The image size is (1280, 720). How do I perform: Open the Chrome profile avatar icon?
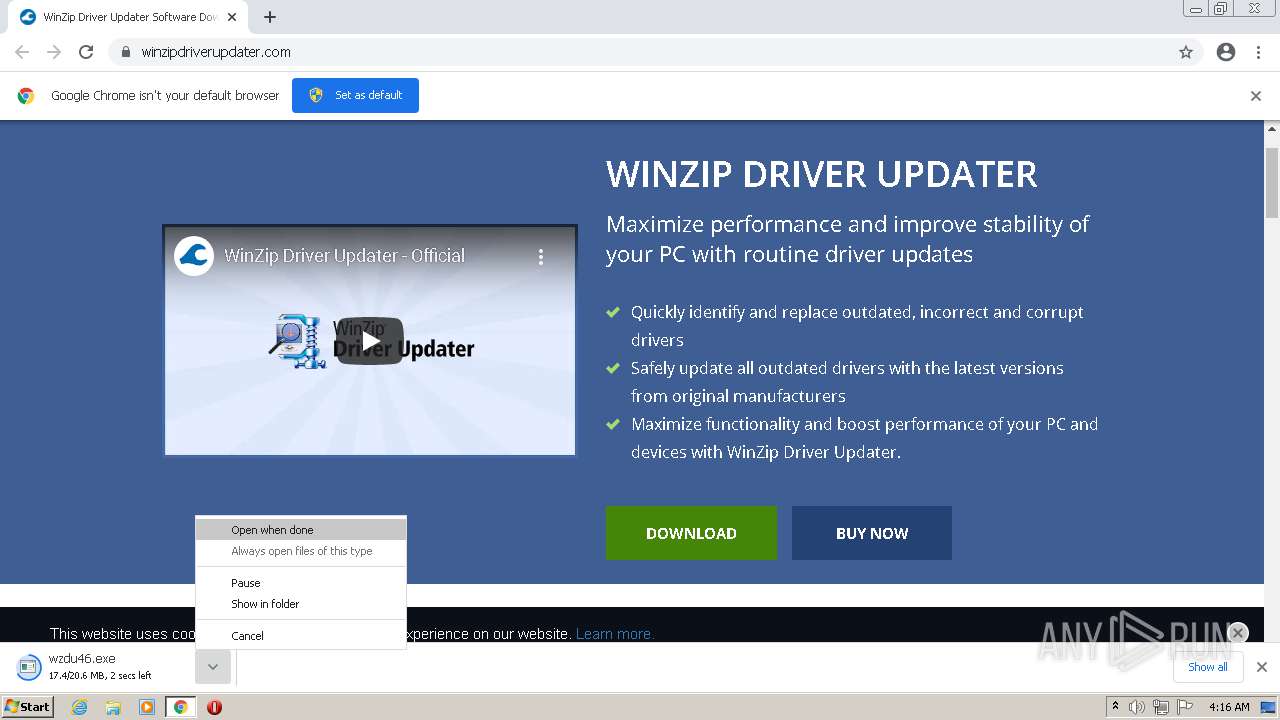pyautogui.click(x=1226, y=52)
